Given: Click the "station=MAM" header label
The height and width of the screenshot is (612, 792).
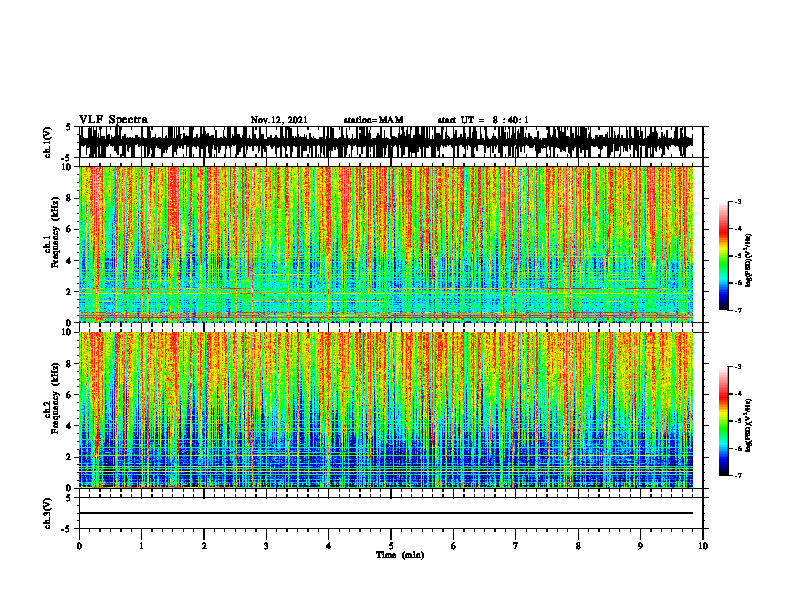Looking at the screenshot, I should coord(373,120).
